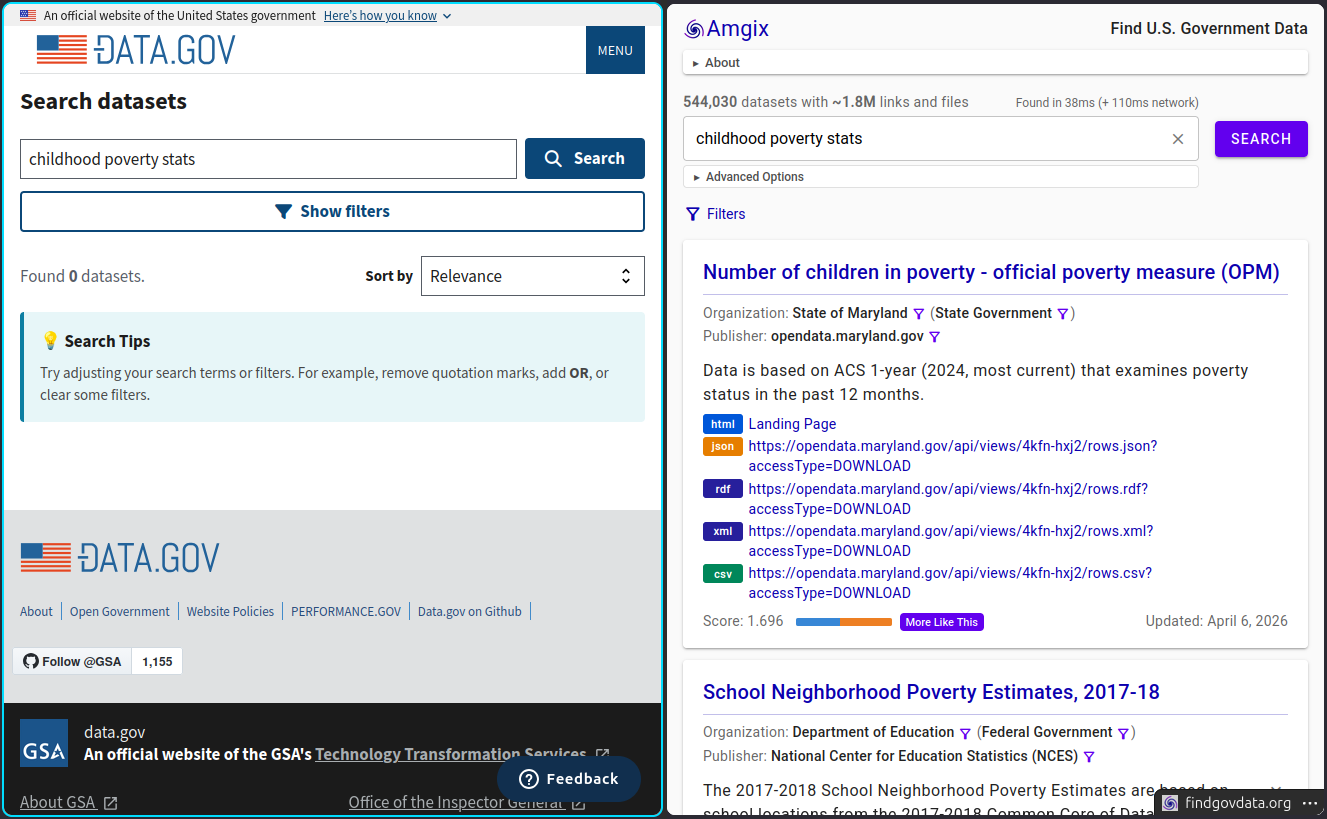Filter by Federal Government funnel icon

pos(1123,733)
